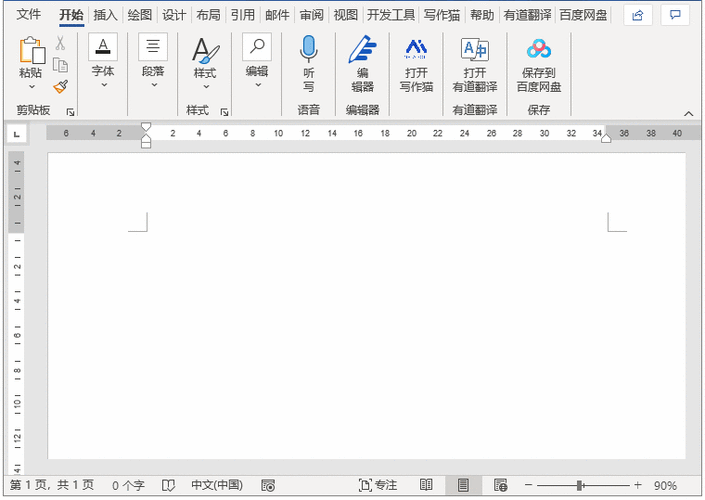The height and width of the screenshot is (500, 705).
Task: Switch to the 插入 tab
Action: pyautogui.click(x=105, y=15)
